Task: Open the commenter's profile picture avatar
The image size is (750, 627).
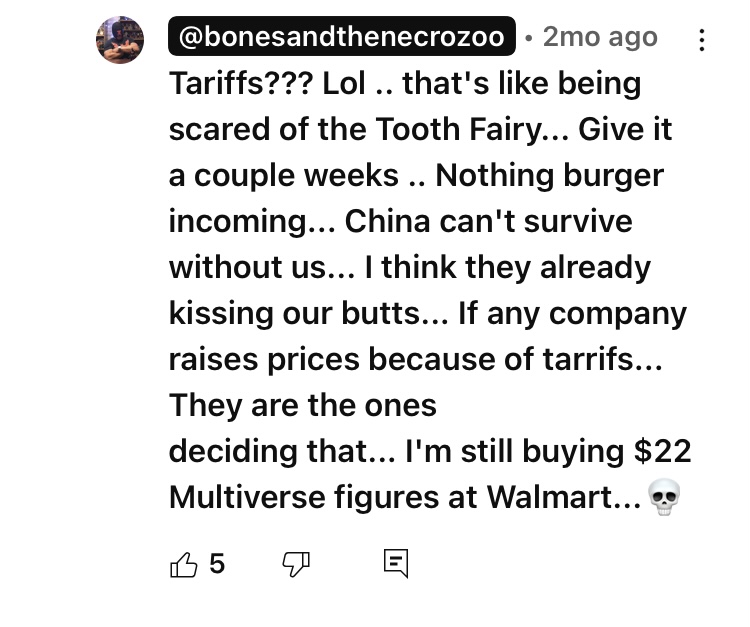Action: click(120, 40)
